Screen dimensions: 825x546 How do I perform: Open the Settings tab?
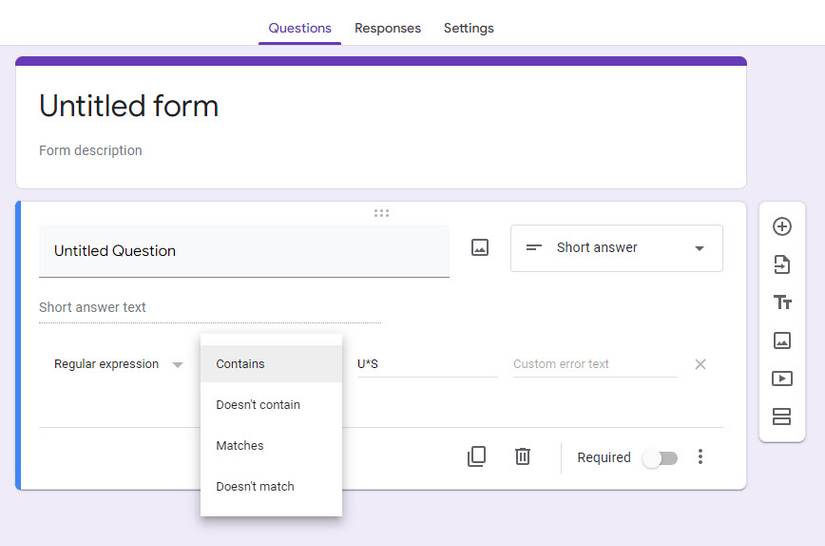click(x=468, y=28)
